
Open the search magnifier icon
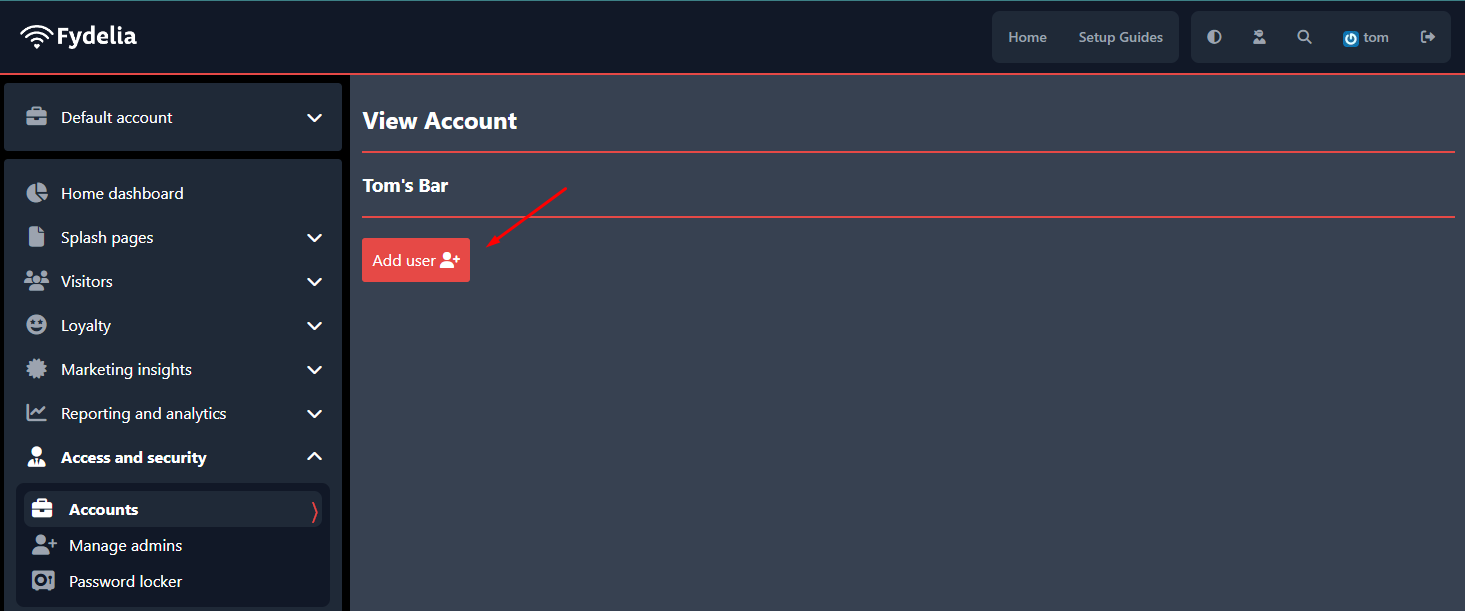1304,37
